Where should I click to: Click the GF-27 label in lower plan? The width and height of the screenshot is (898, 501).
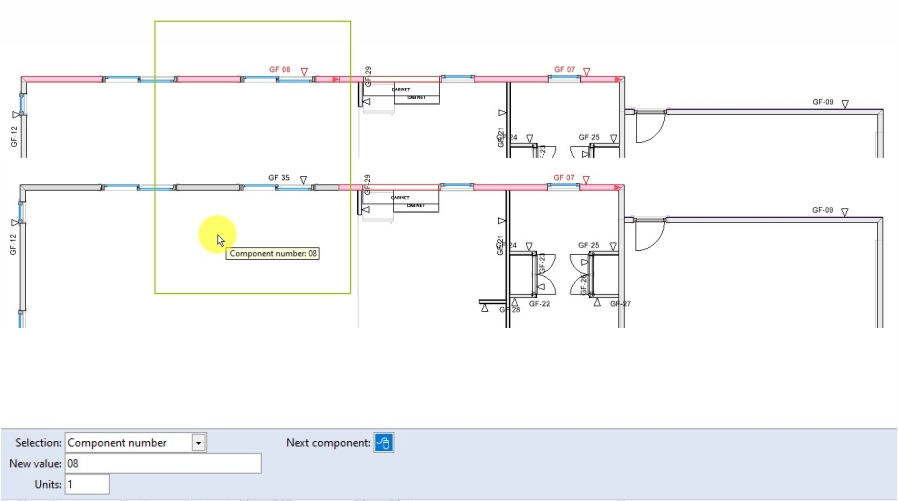620,303
